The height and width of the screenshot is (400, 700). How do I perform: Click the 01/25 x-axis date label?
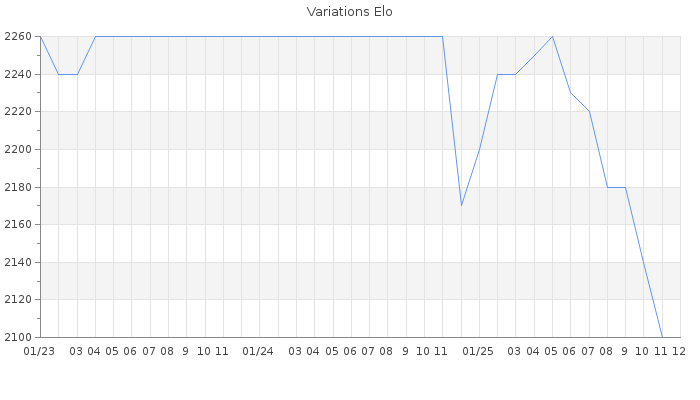coord(478,351)
